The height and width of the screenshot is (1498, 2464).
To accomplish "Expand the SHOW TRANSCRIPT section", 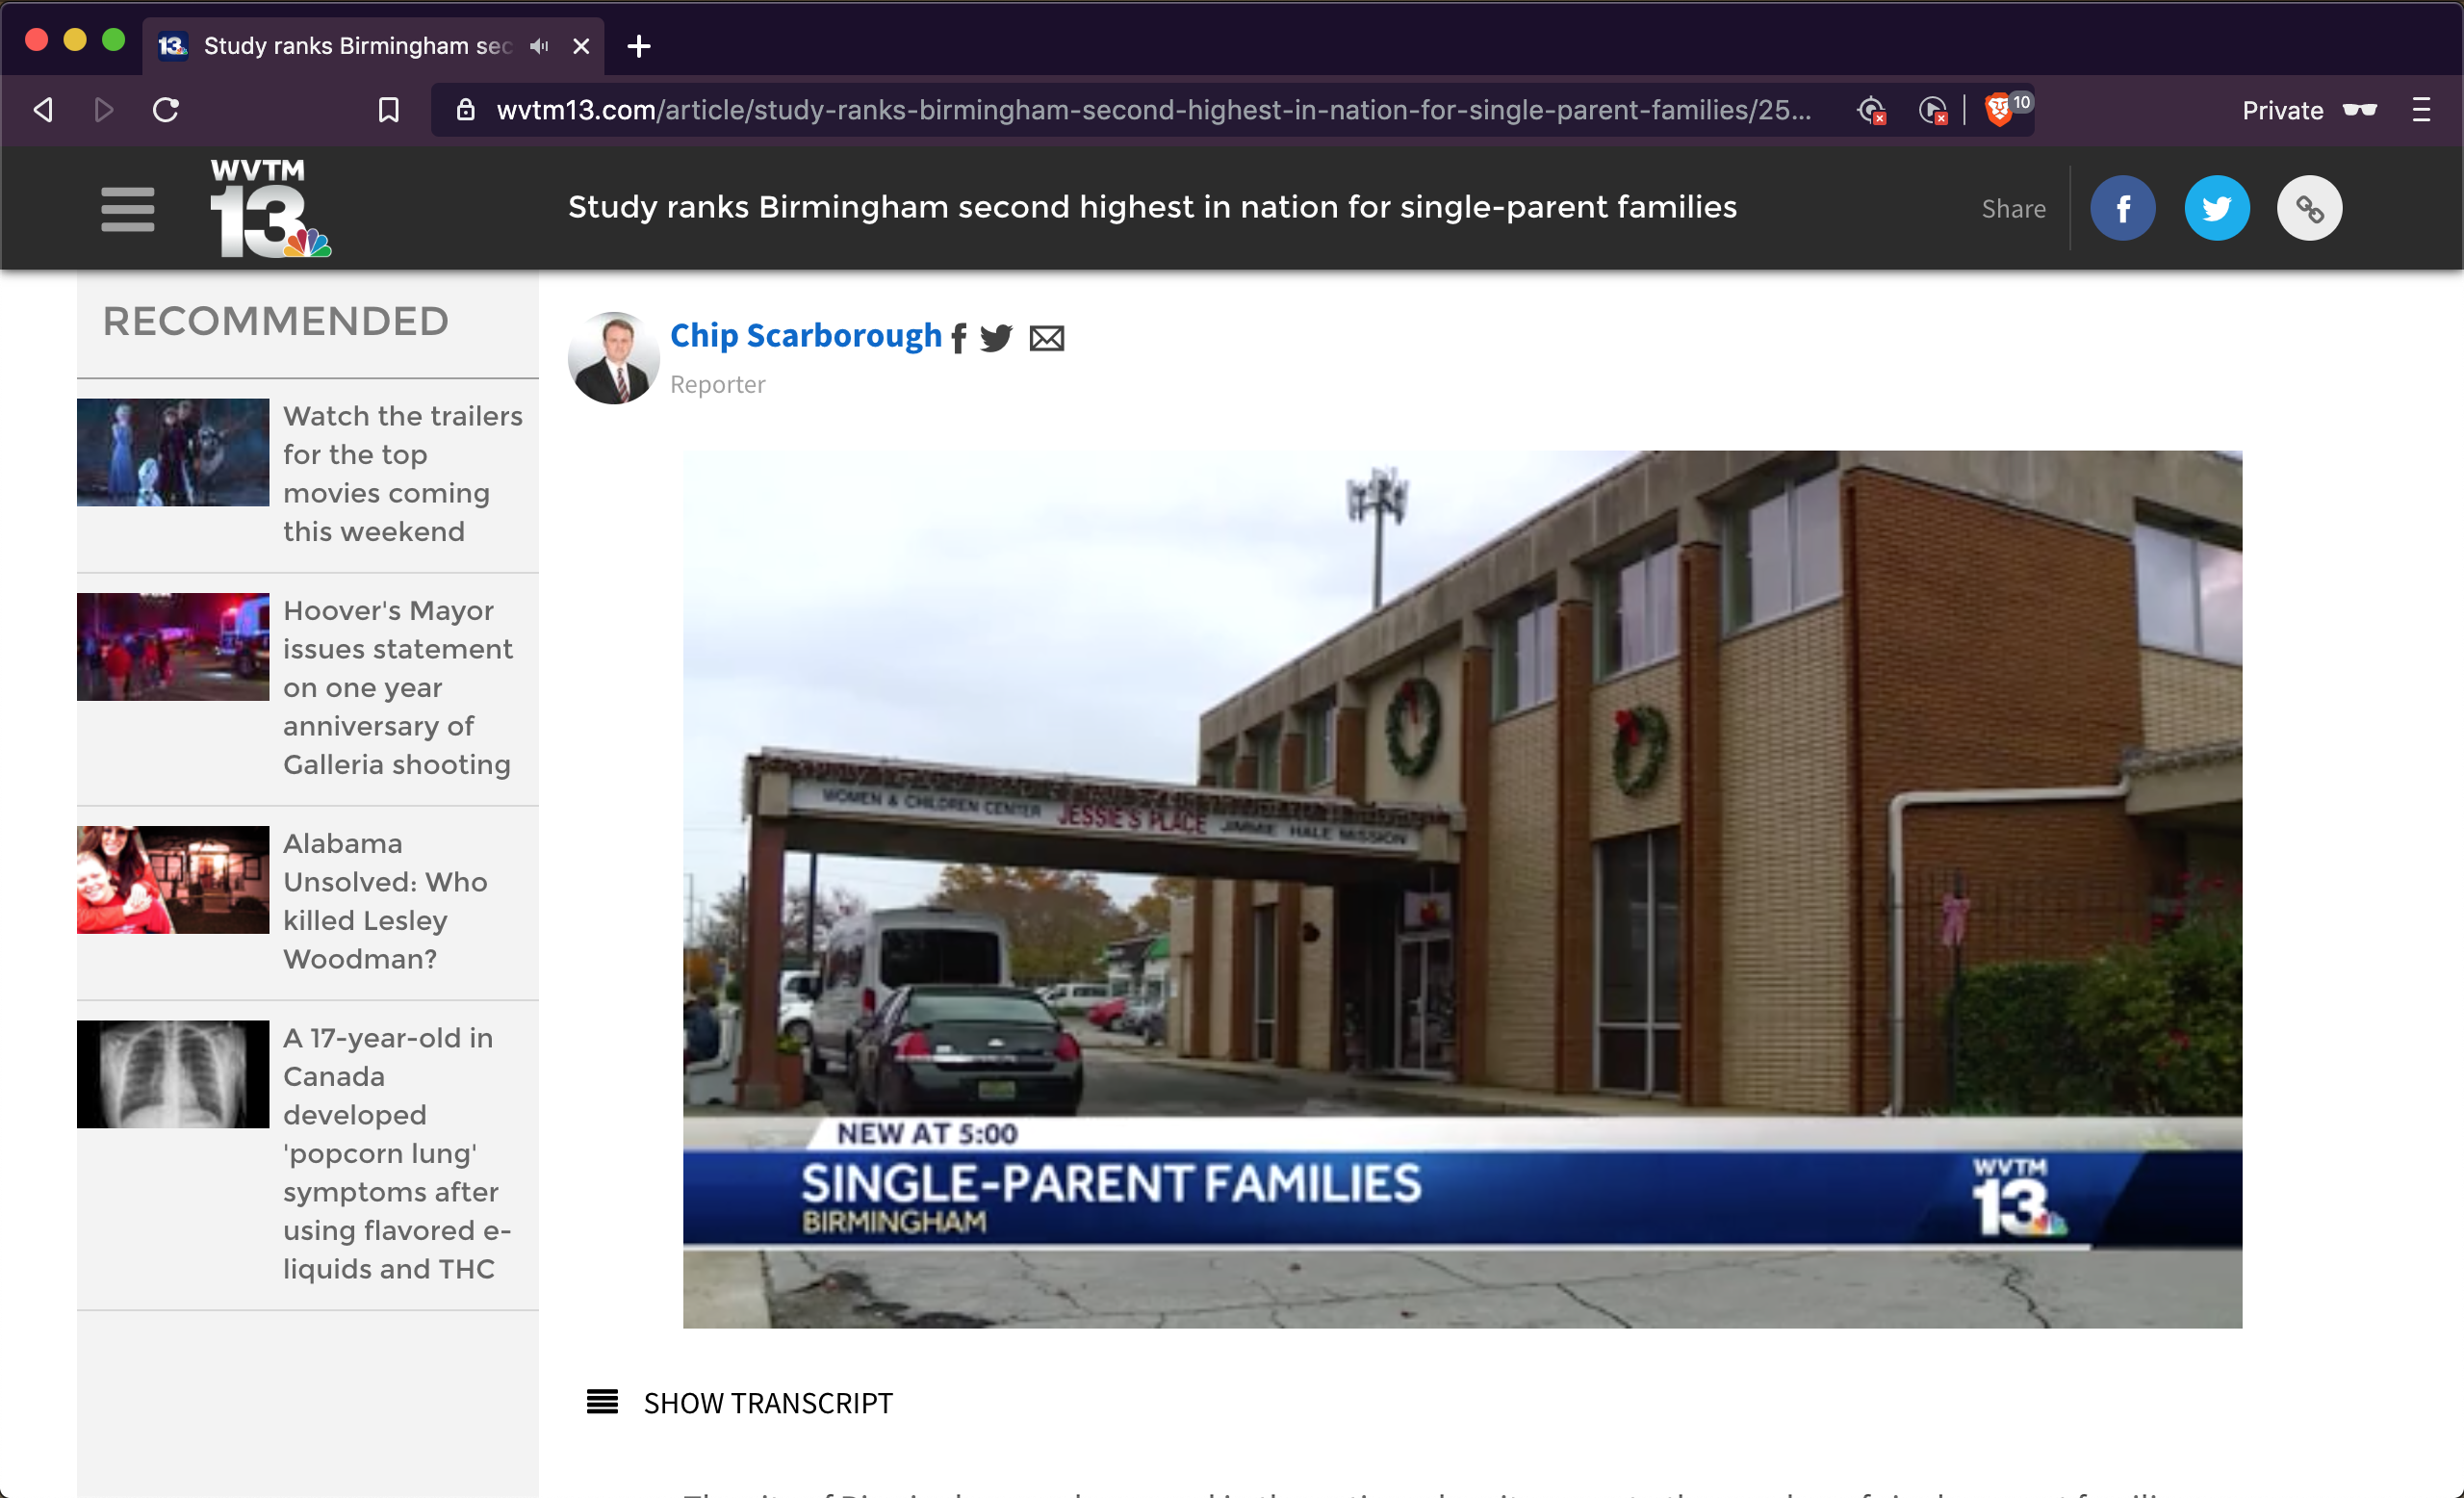I will click(x=767, y=1403).
